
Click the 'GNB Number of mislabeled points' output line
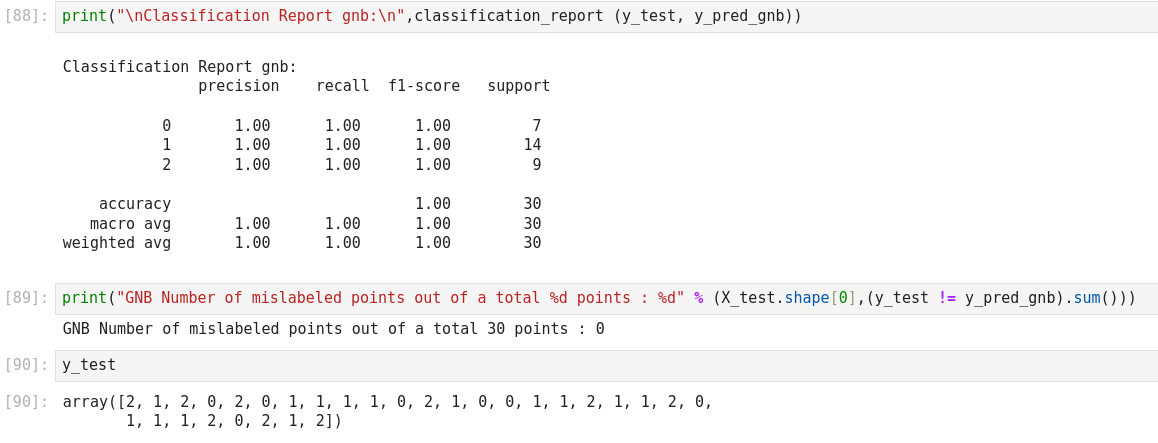pyautogui.click(x=333, y=329)
